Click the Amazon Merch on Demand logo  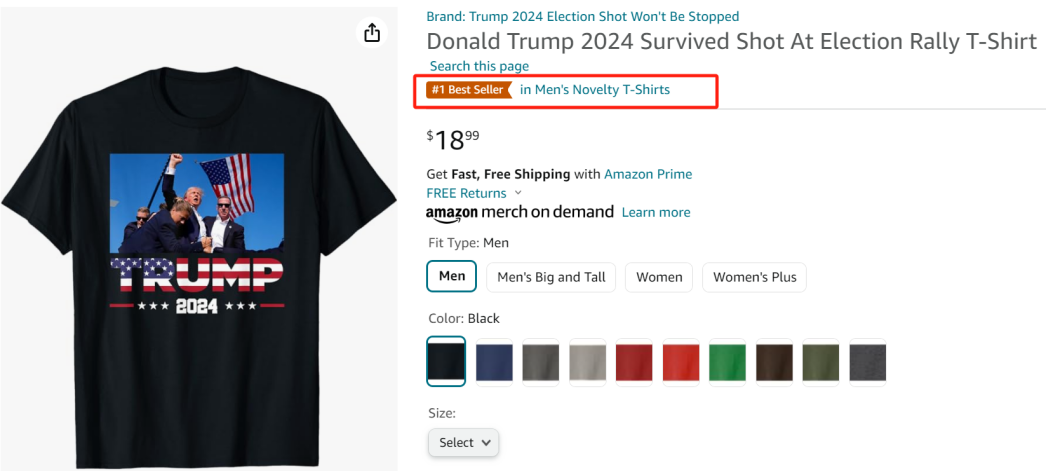520,212
